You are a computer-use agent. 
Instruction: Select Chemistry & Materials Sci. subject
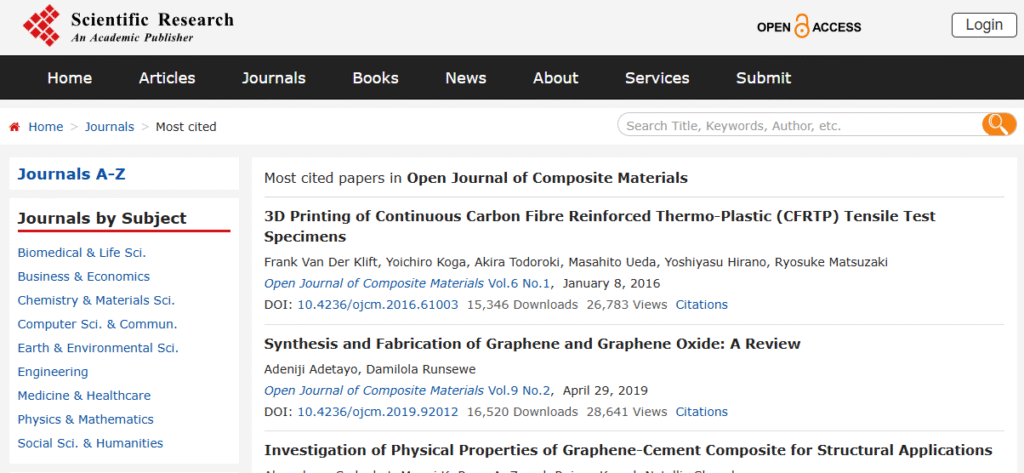tap(96, 301)
